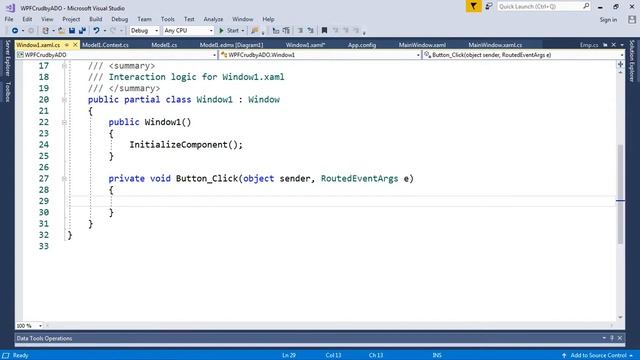The height and width of the screenshot is (360, 640).
Task: Click the split editor icon above scrollbar
Action: click(620, 64)
